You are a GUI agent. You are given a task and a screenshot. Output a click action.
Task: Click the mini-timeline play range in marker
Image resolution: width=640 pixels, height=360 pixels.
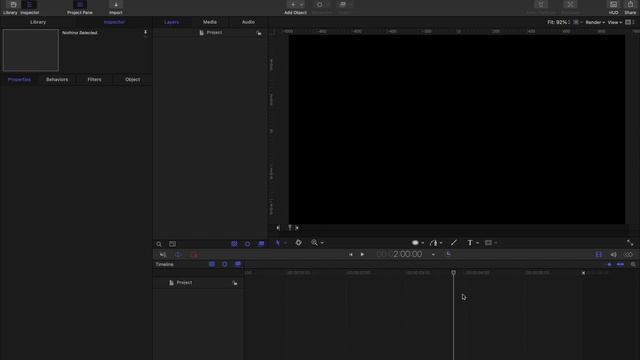coord(278,228)
